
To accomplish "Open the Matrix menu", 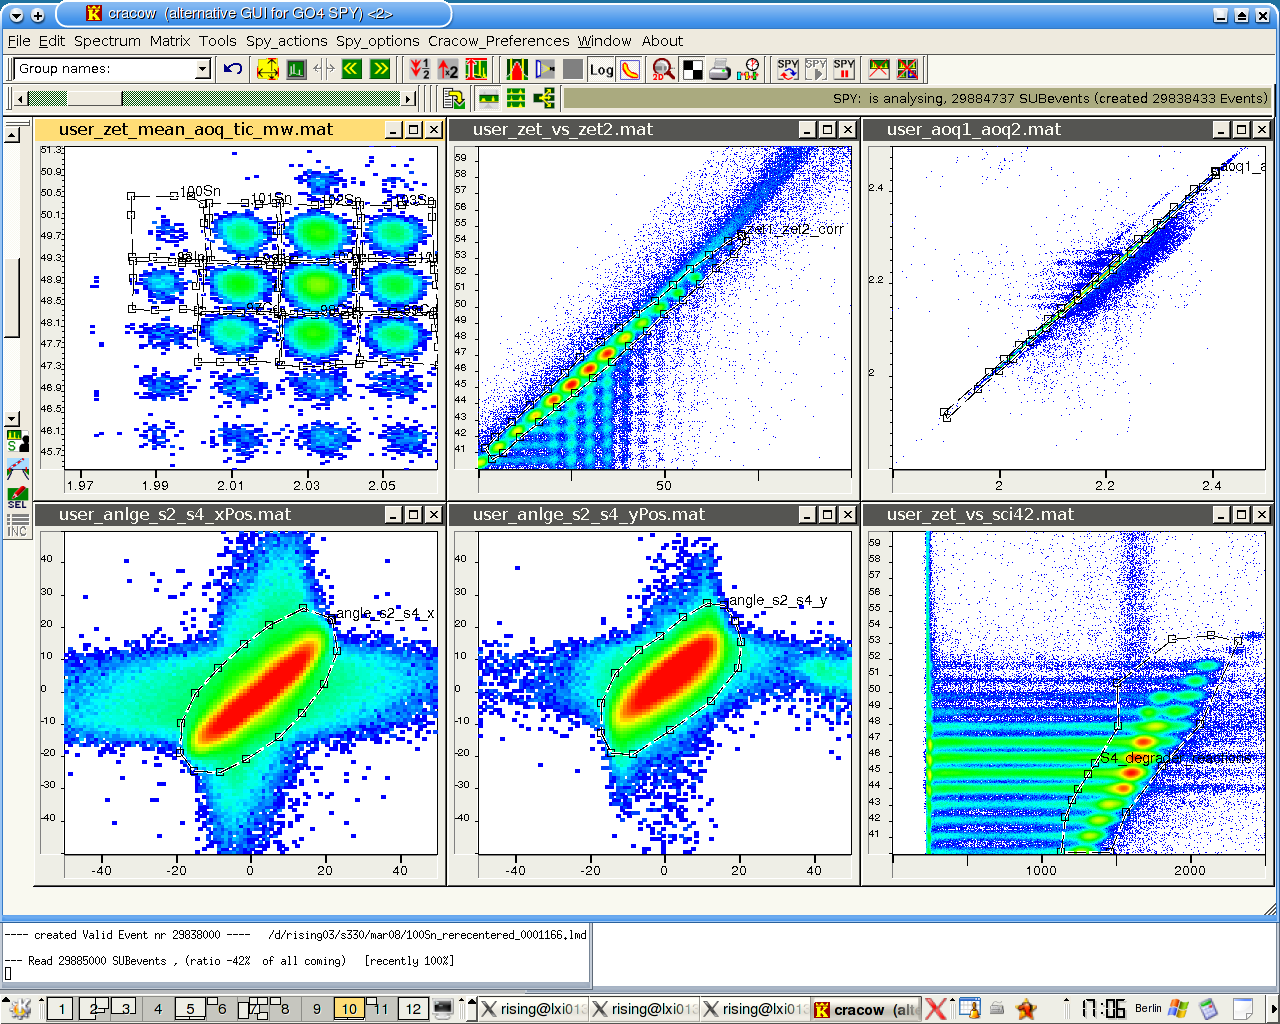I will pos(170,41).
